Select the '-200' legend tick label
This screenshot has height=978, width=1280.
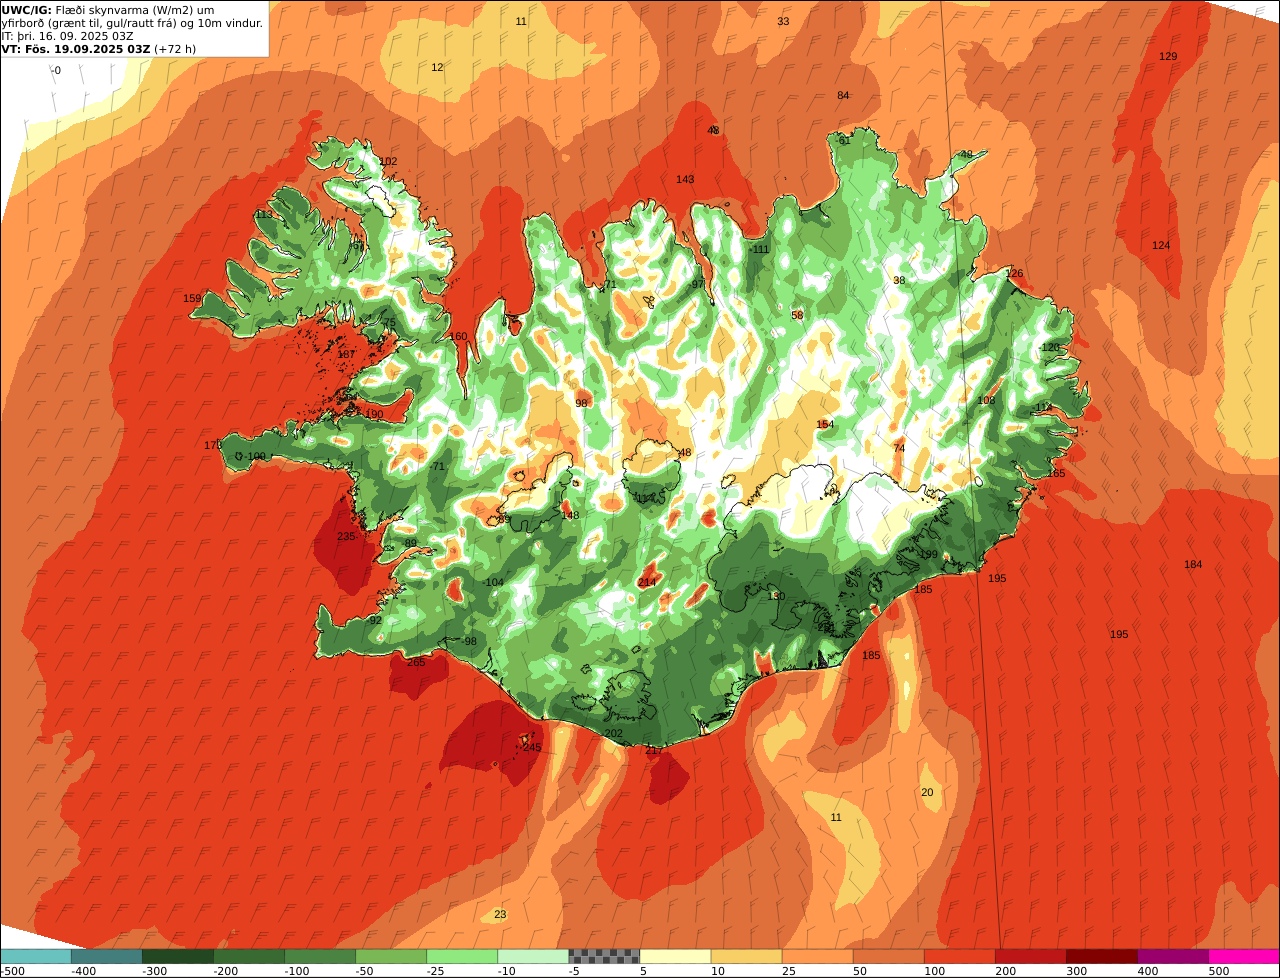coord(226,971)
